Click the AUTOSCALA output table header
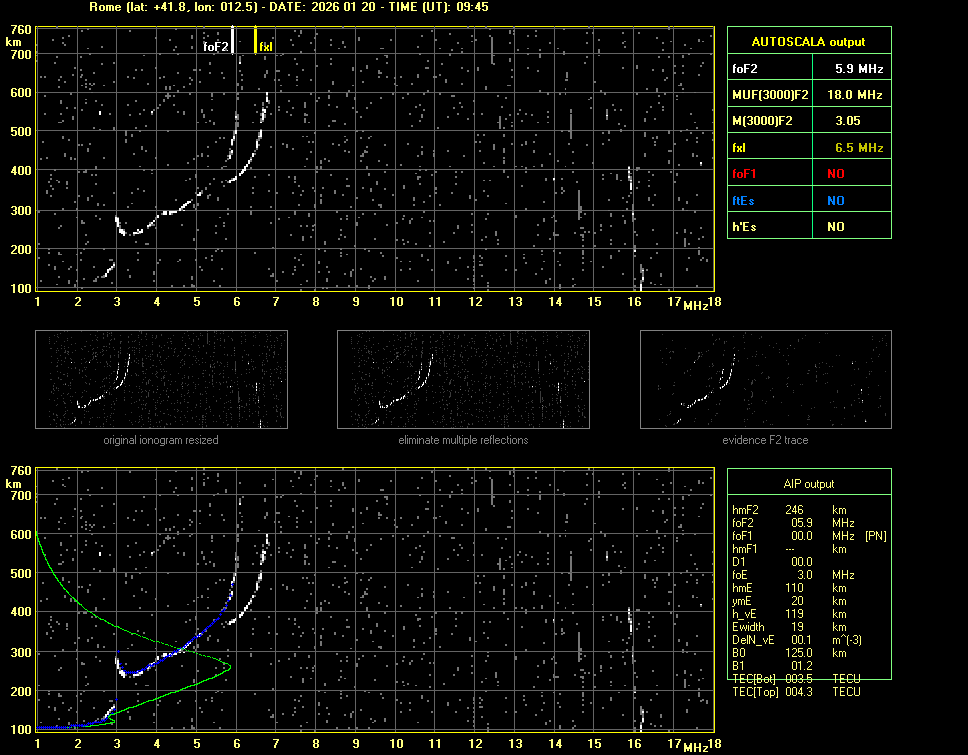 pyautogui.click(x=808, y=42)
